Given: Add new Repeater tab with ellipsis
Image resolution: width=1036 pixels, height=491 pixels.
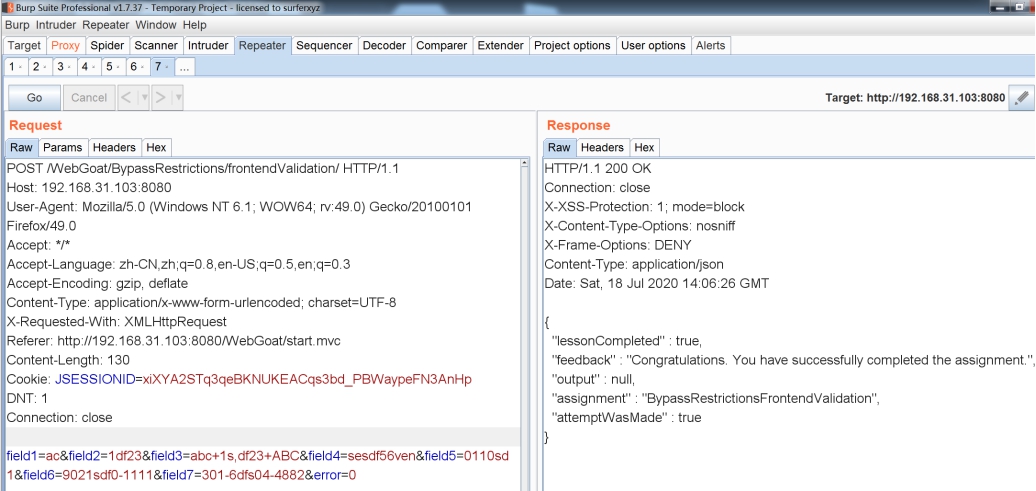Looking at the screenshot, I should coord(185,67).
